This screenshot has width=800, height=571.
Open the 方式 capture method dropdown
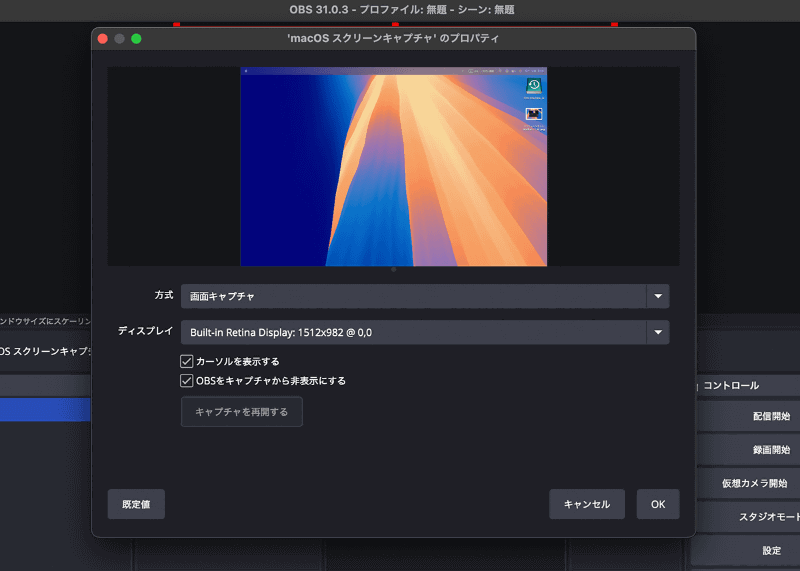tap(425, 296)
